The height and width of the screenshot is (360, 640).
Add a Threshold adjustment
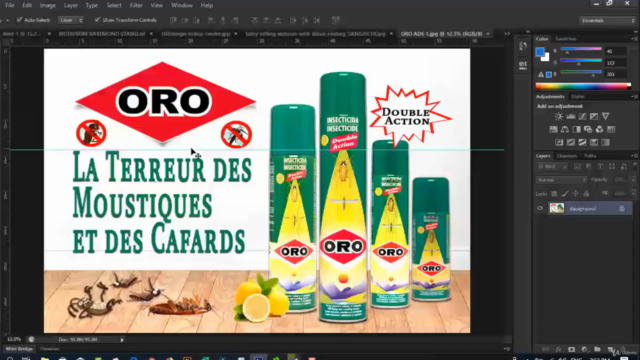[582, 142]
